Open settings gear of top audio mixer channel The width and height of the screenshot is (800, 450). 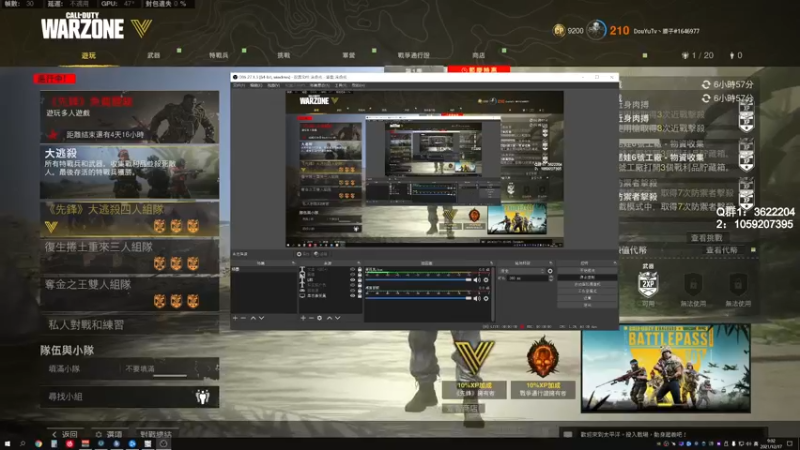point(486,280)
